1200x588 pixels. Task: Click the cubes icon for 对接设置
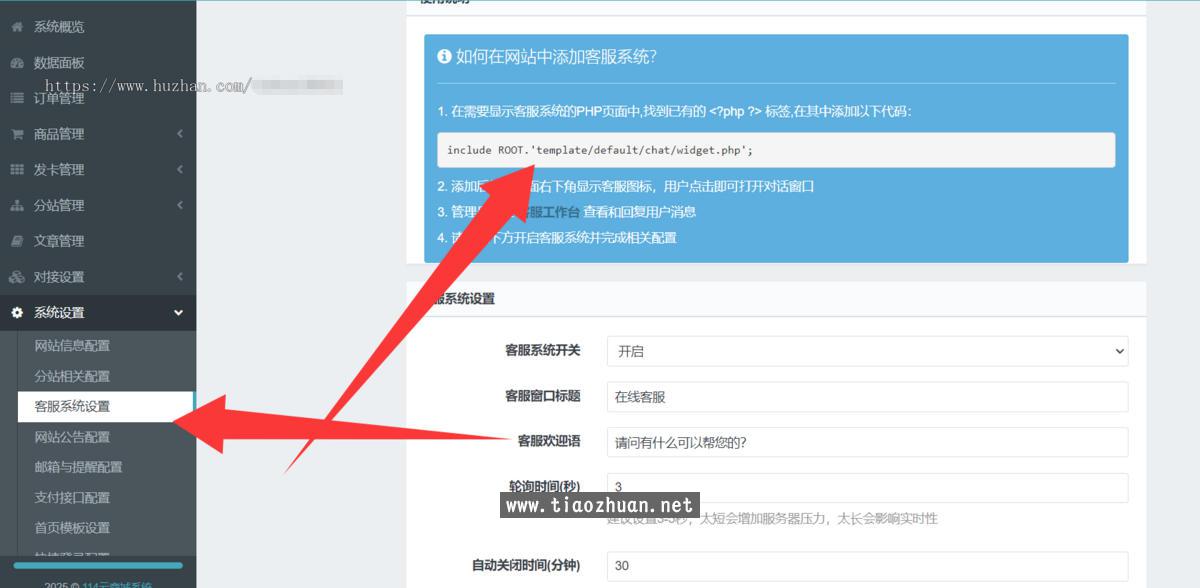click(x=17, y=277)
